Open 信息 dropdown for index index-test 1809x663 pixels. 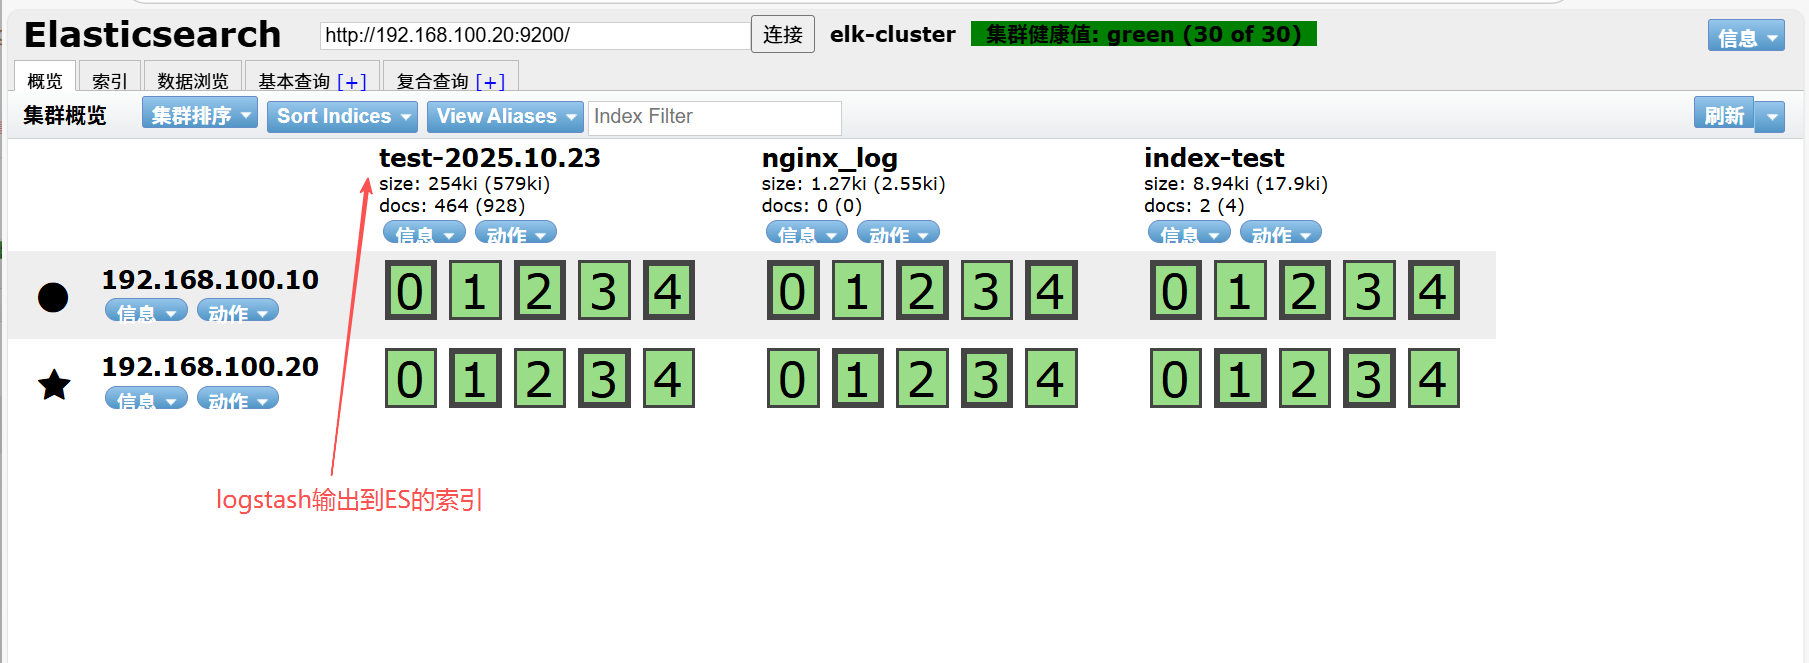point(1189,233)
